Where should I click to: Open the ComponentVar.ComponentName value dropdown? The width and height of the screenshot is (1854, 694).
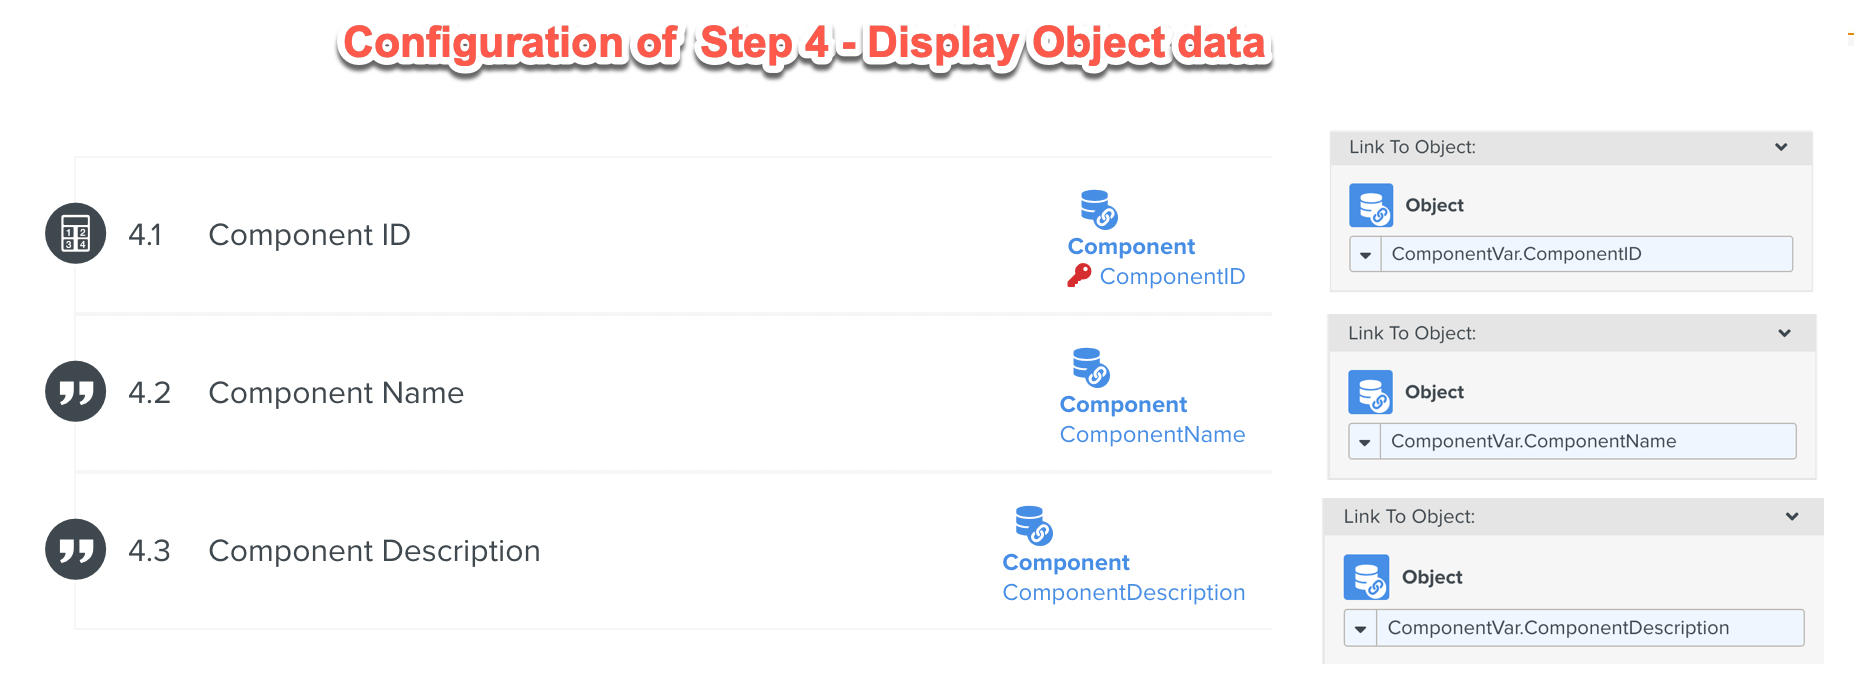(1365, 441)
